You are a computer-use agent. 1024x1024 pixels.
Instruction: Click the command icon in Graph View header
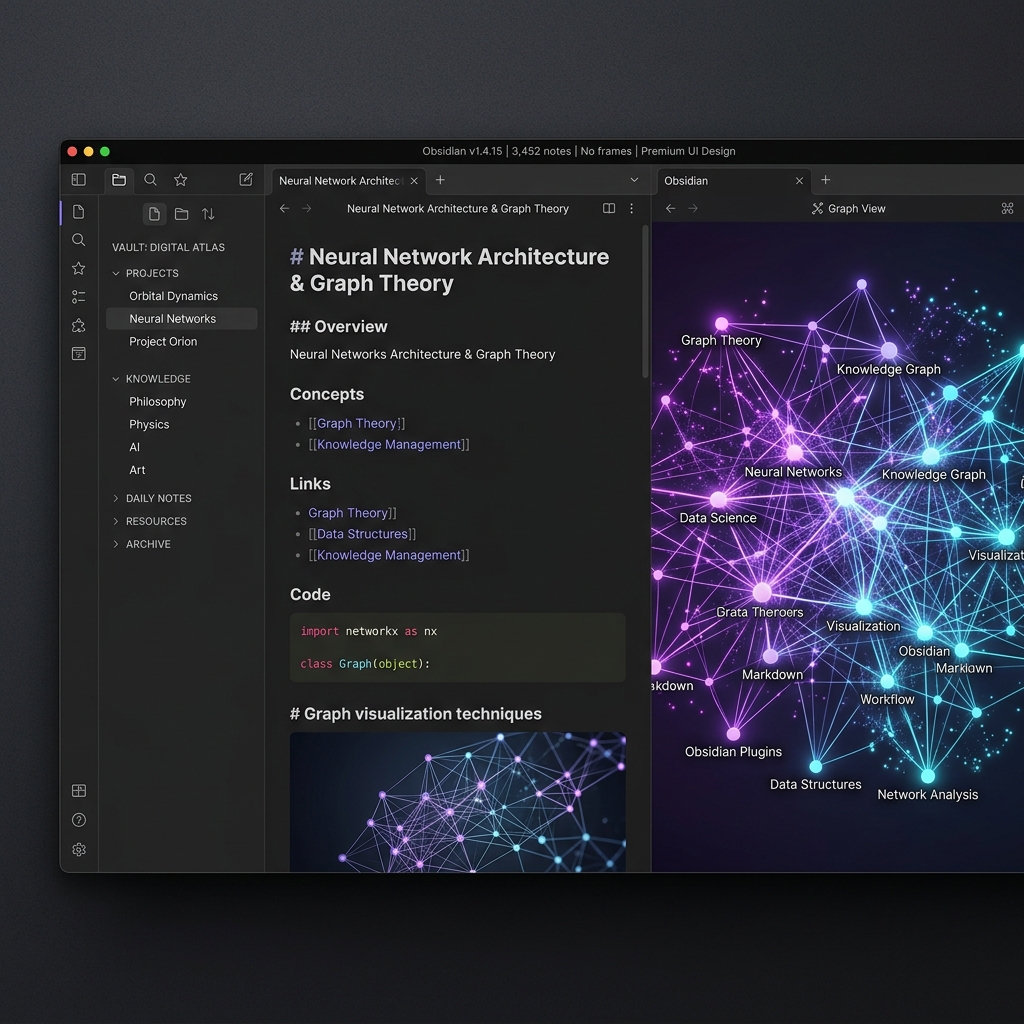(1007, 208)
